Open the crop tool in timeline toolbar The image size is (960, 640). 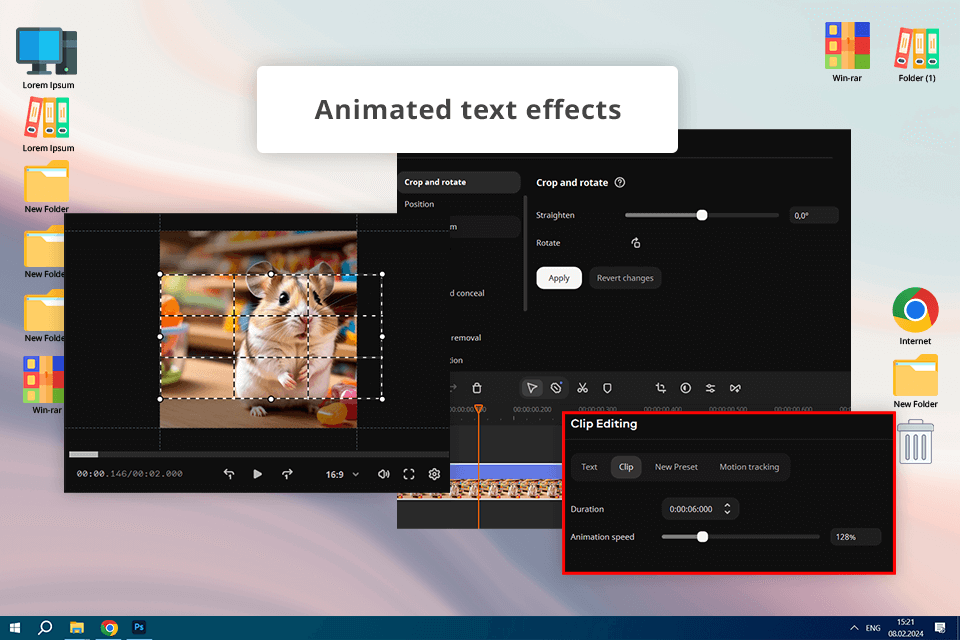661,388
